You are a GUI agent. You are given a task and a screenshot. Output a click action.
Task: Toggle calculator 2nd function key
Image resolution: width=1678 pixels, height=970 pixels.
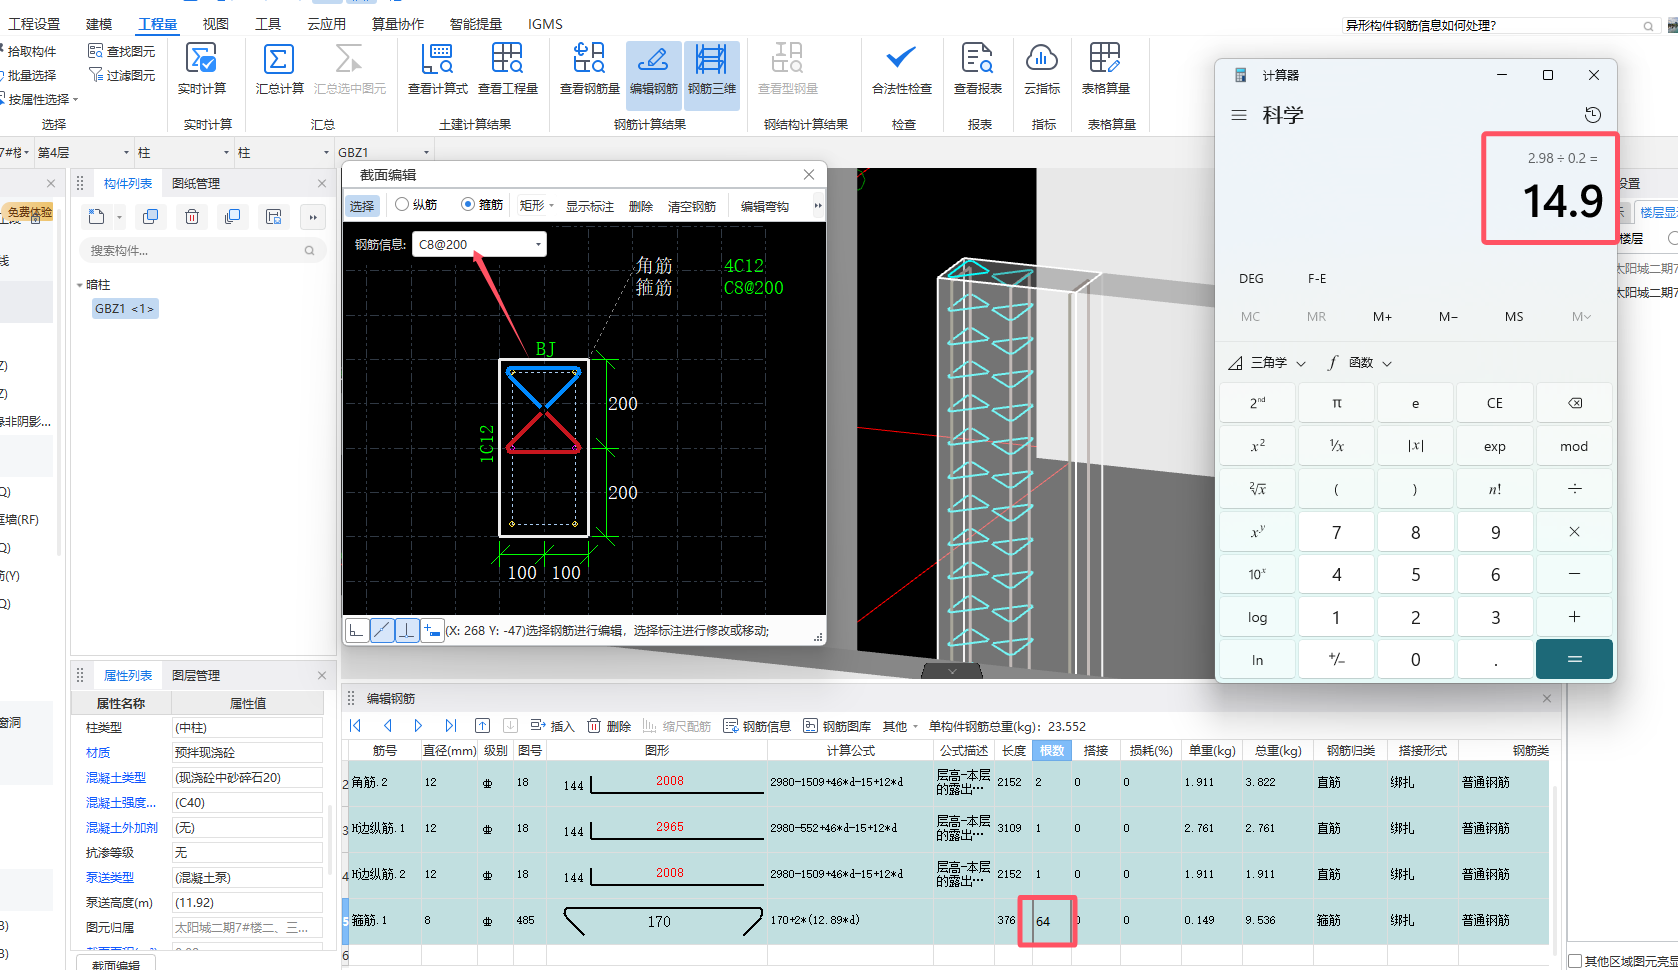1257,403
